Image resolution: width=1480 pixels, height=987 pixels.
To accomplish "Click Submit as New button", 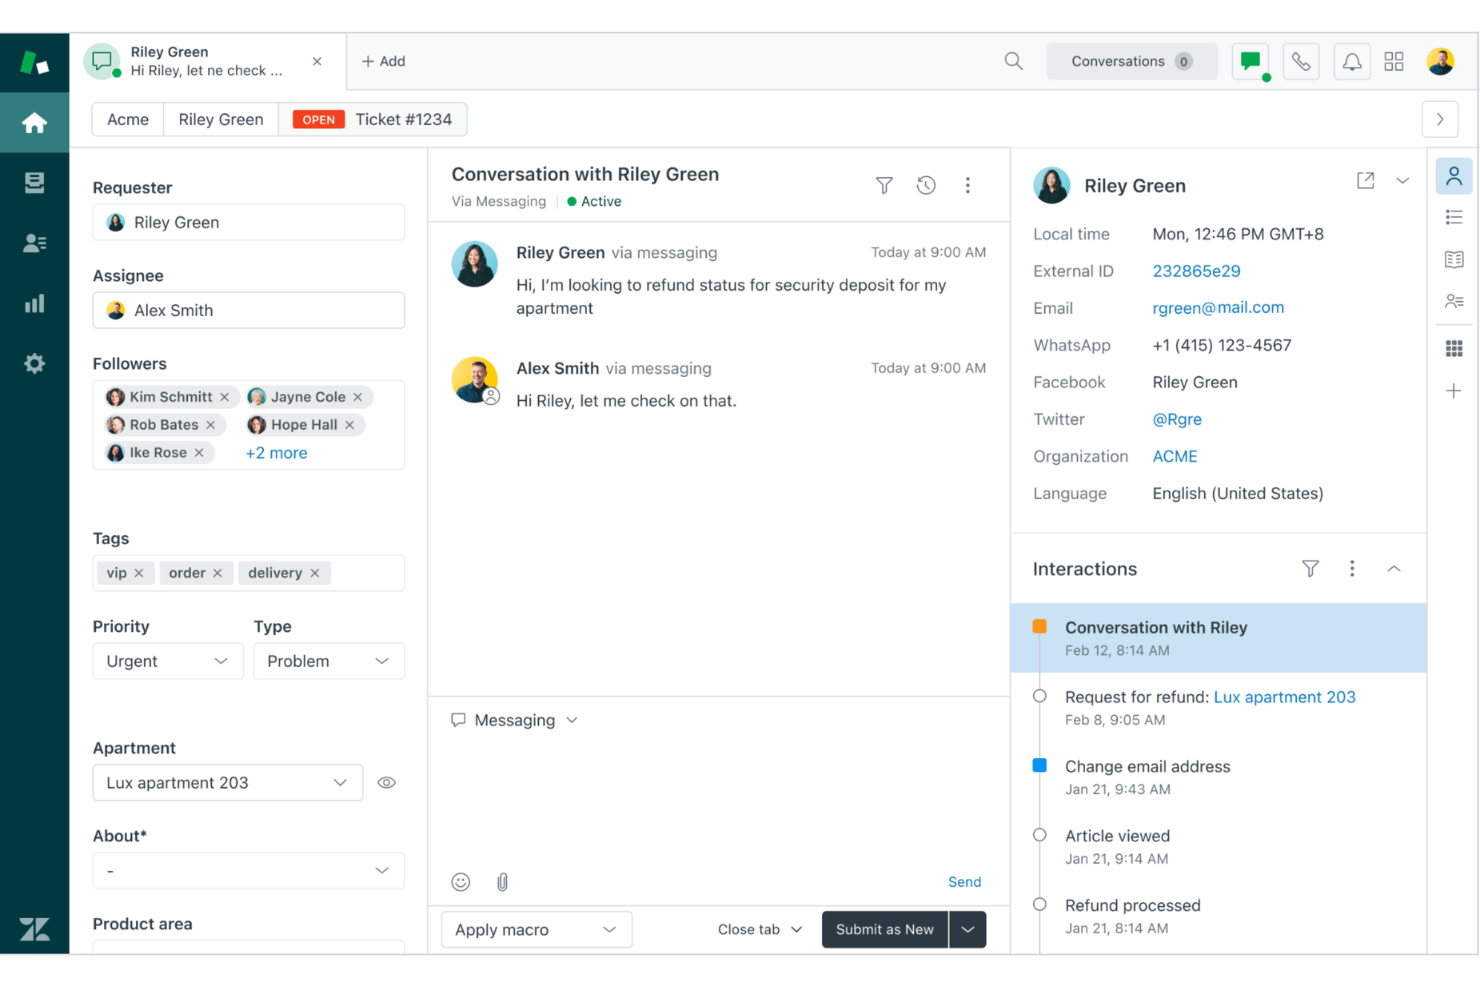I will point(885,930).
